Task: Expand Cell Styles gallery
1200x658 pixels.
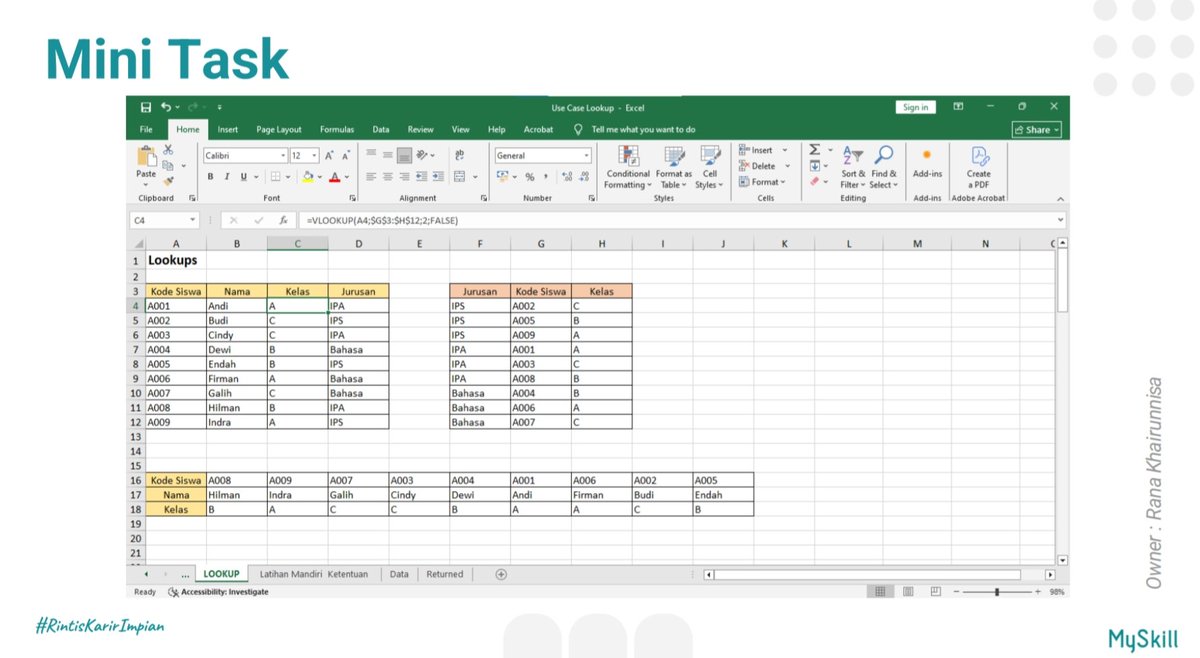Action: [x=709, y=167]
